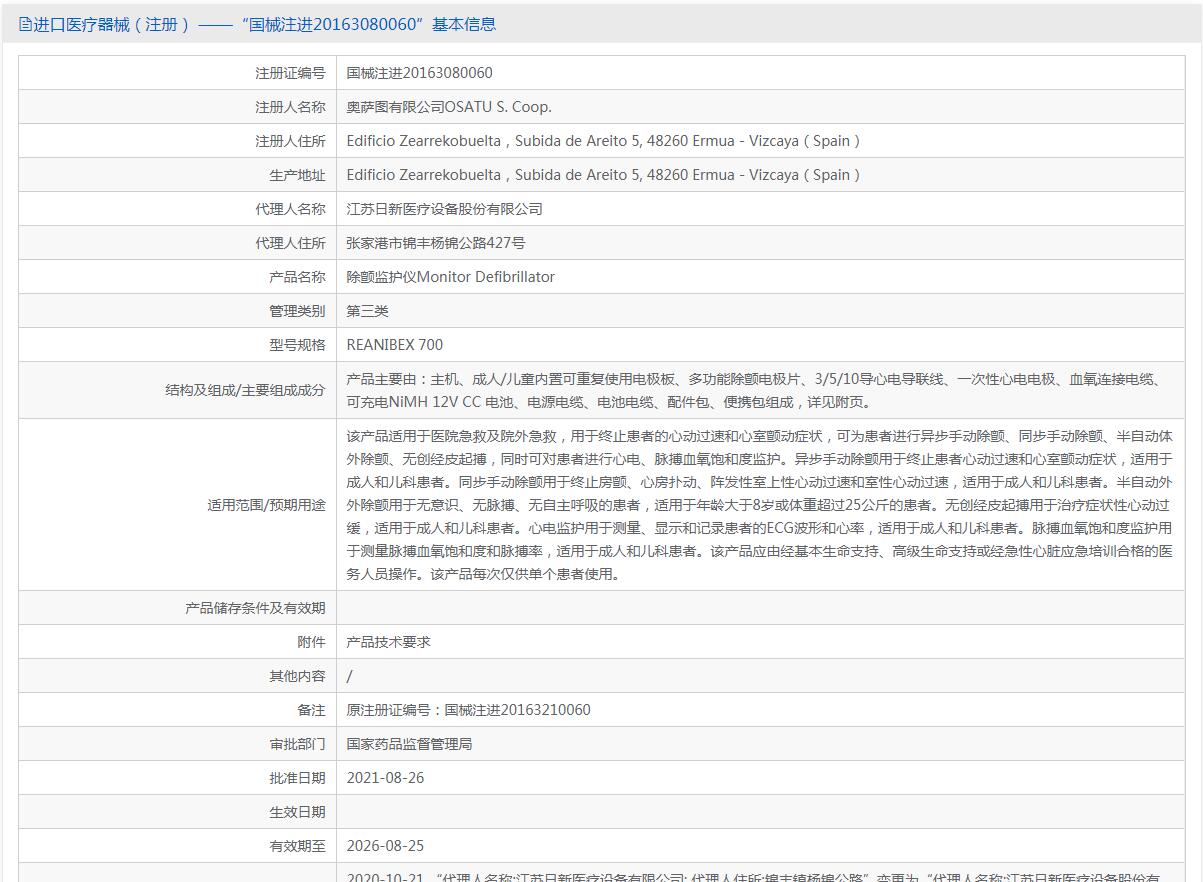Select the 第三类 management category value
Viewport: 1203px width, 882px height.
click(x=367, y=311)
